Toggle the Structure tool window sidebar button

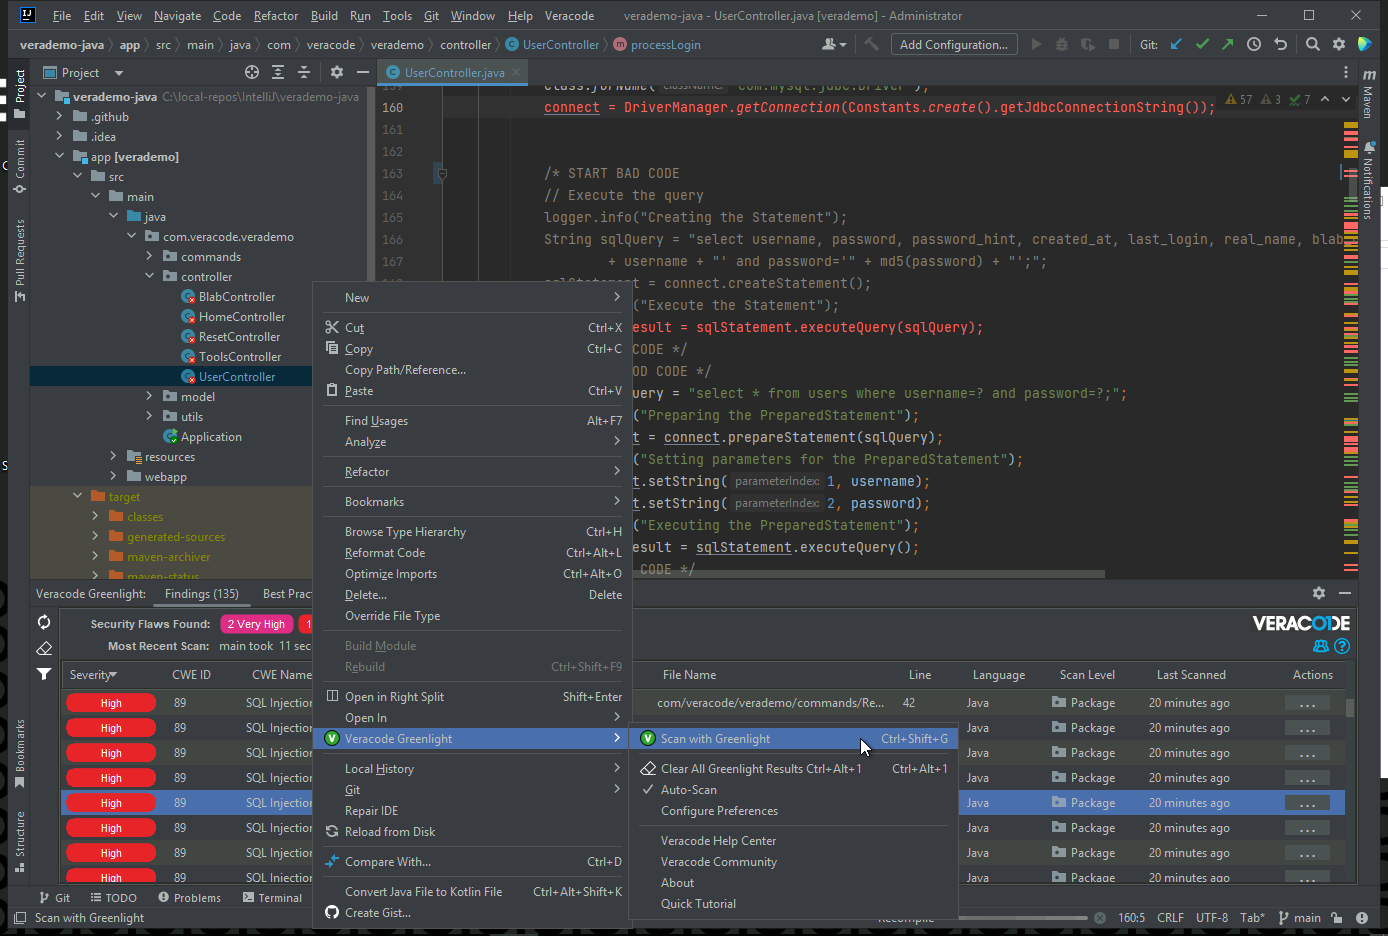pos(20,842)
